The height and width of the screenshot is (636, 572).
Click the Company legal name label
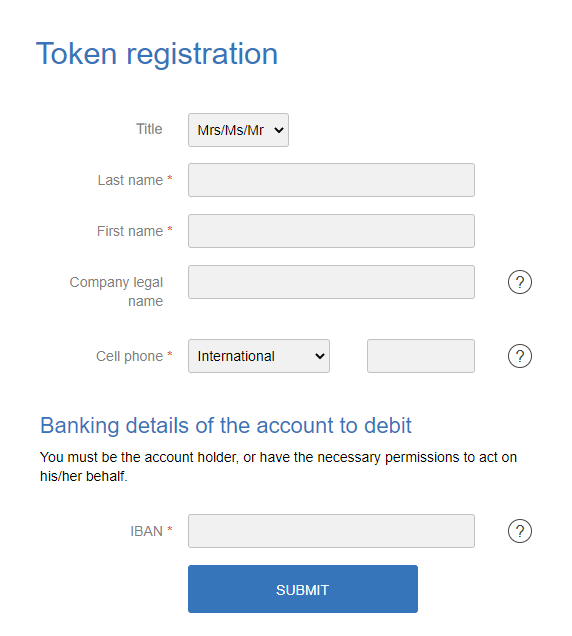(116, 292)
